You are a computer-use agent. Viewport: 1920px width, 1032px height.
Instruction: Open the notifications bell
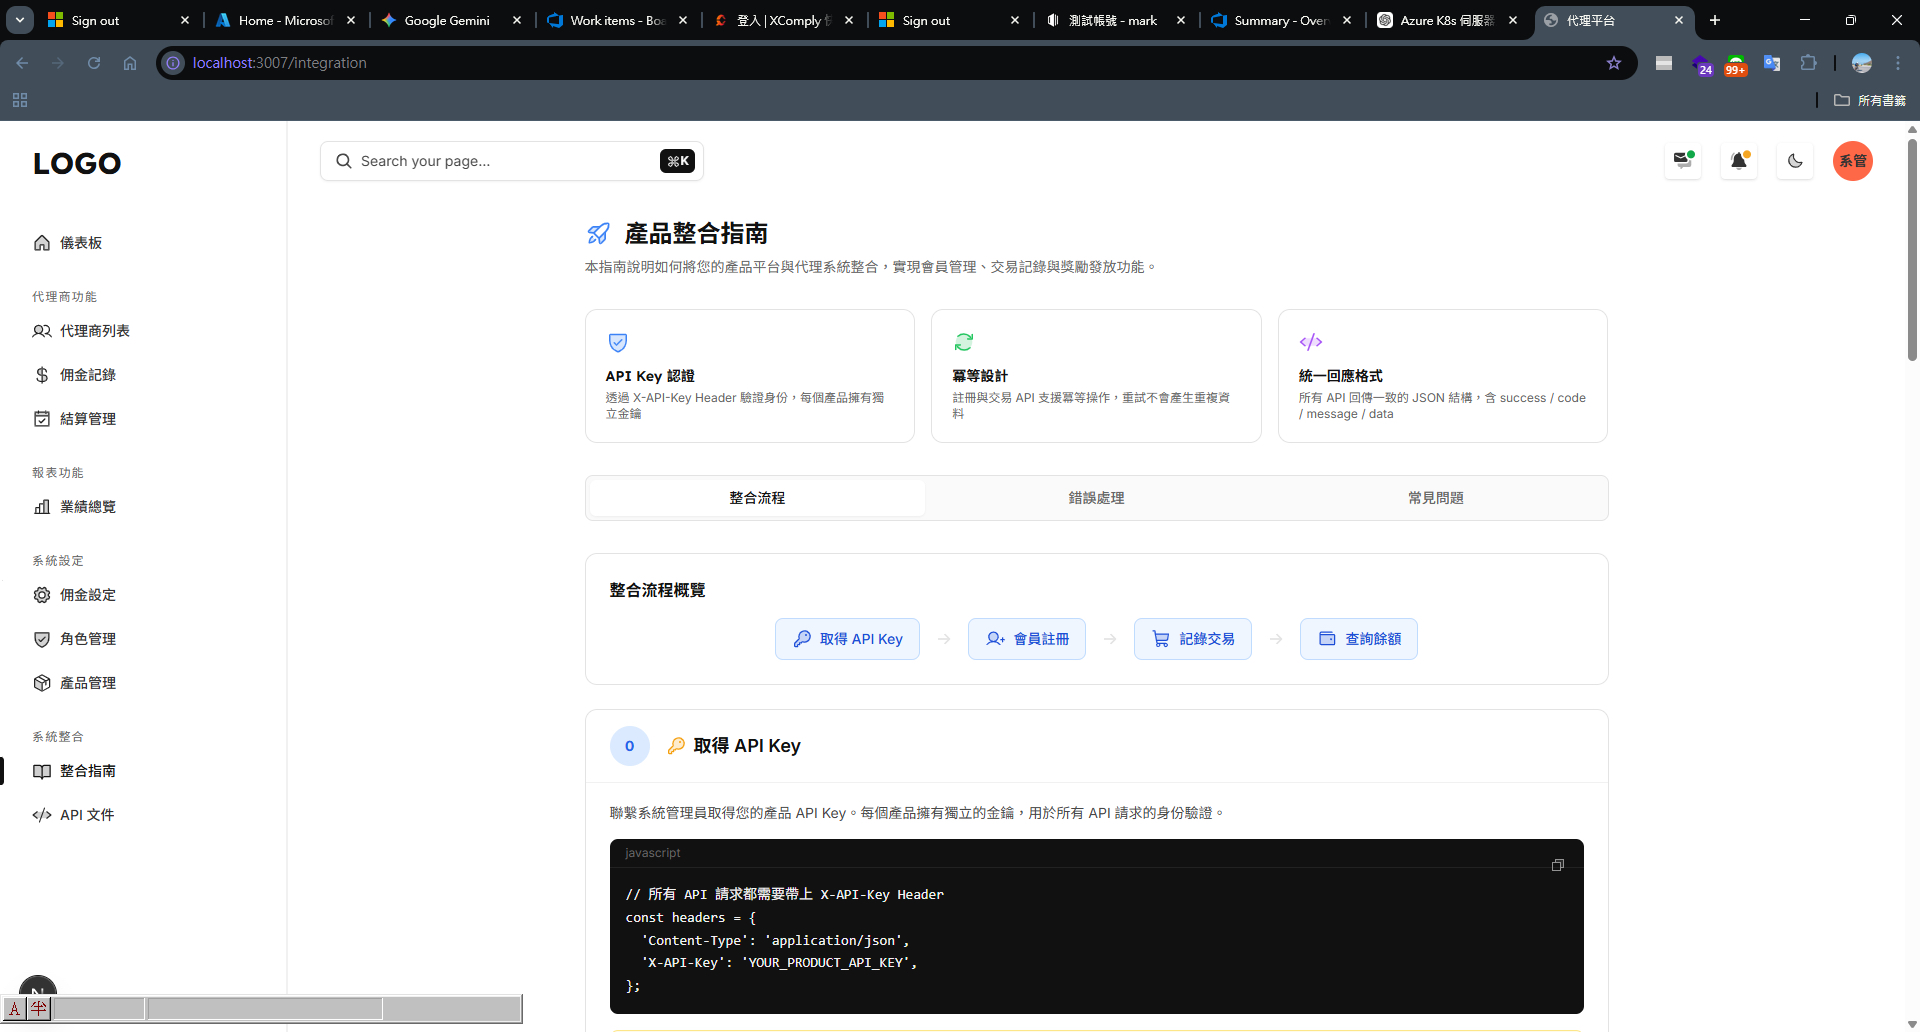click(1738, 161)
